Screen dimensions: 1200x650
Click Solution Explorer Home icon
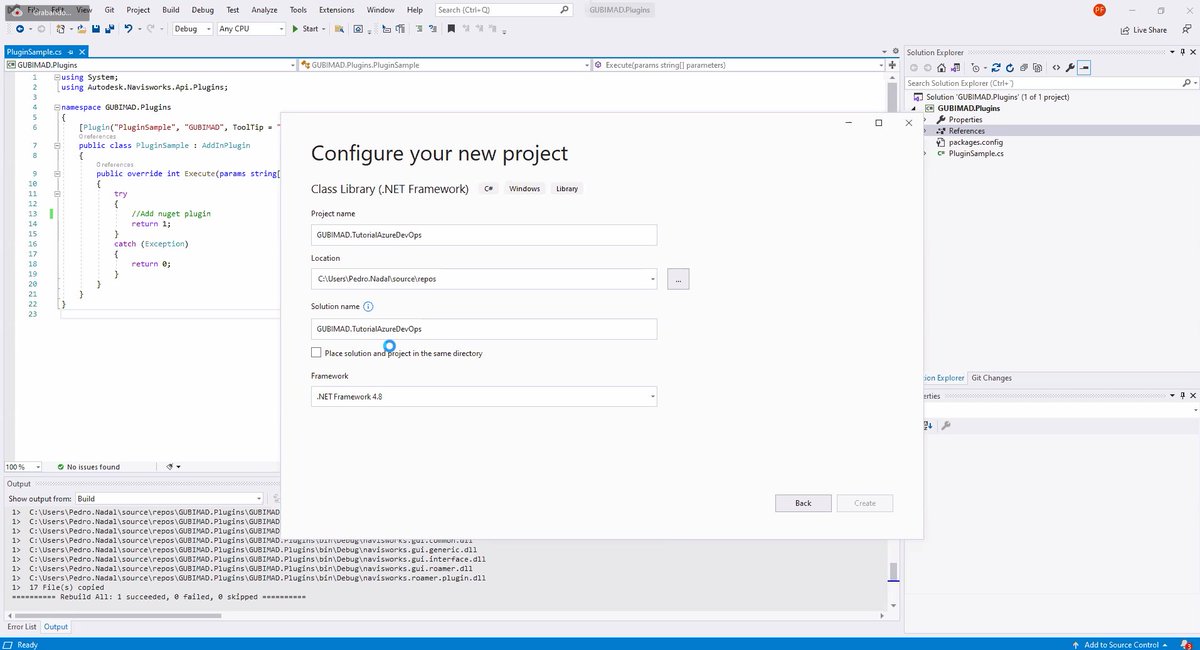941,68
